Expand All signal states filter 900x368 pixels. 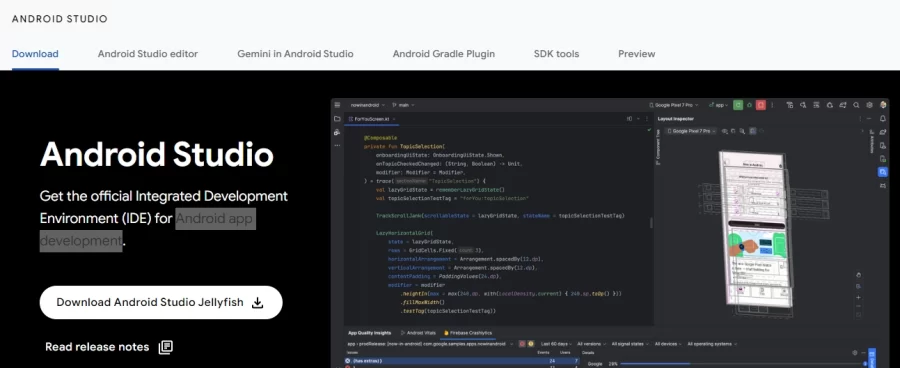pyautogui.click(x=630, y=344)
